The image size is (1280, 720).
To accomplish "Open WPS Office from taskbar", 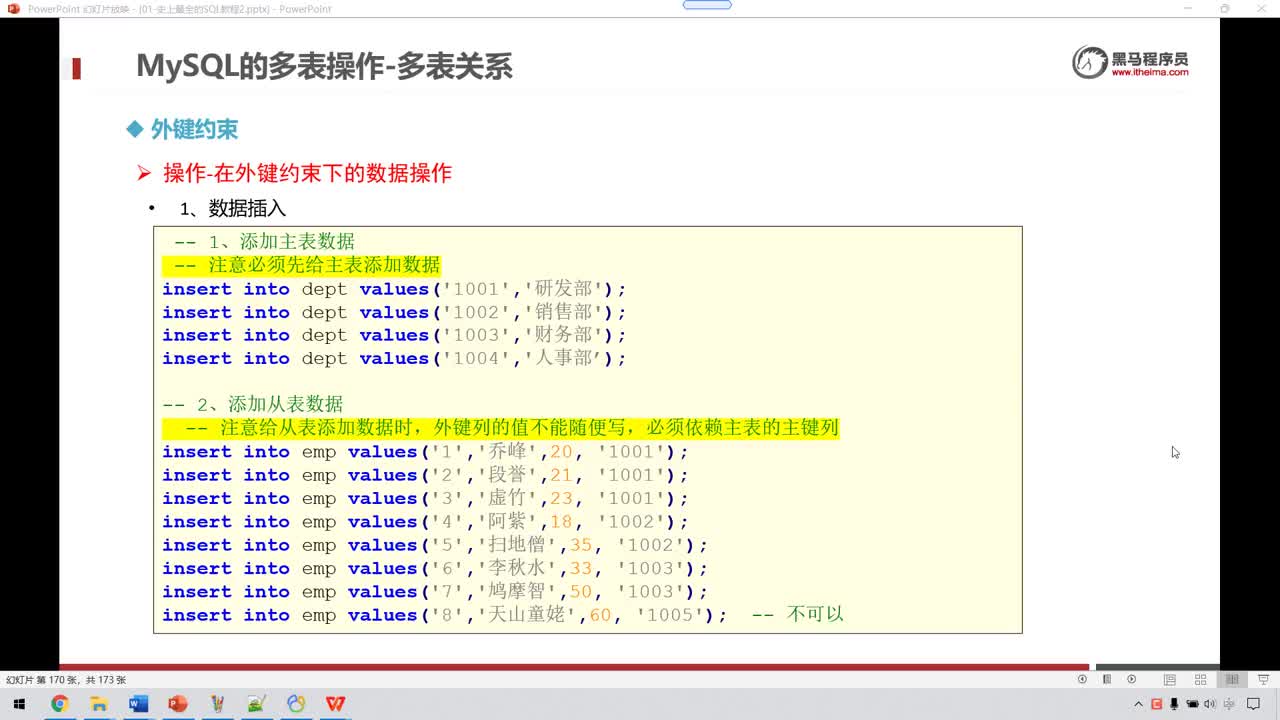I will pos(335,704).
